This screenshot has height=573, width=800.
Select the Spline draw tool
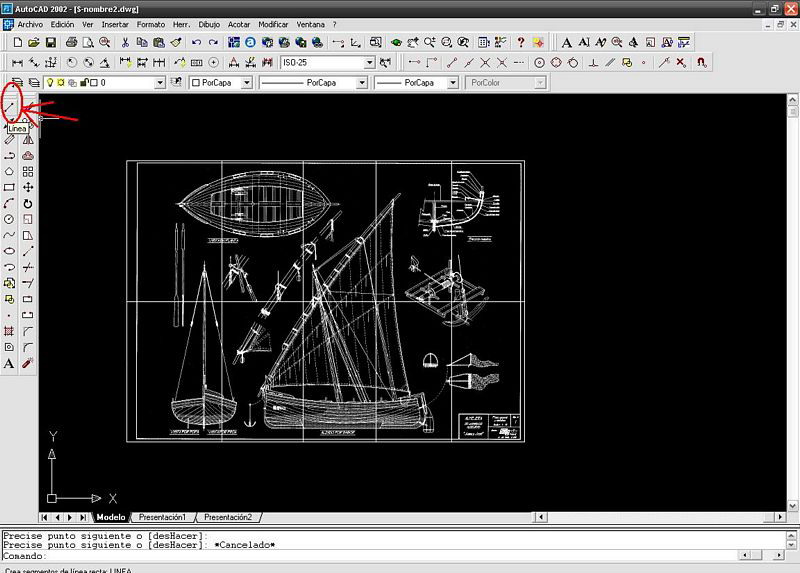9,235
